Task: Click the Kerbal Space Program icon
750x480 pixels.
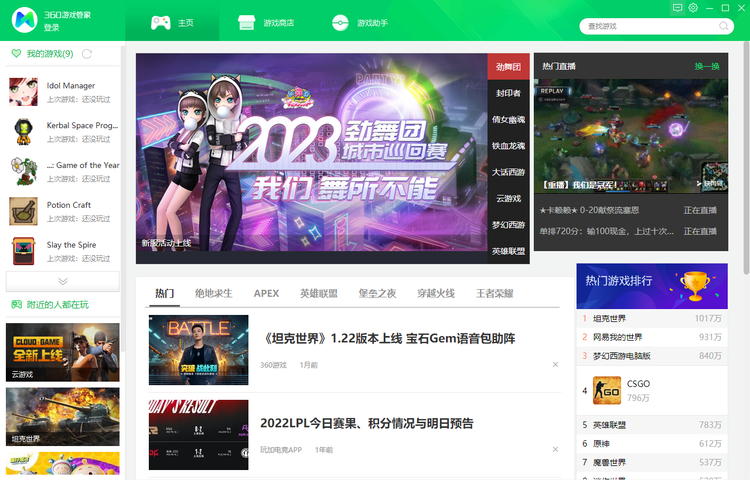Action: tap(23, 131)
